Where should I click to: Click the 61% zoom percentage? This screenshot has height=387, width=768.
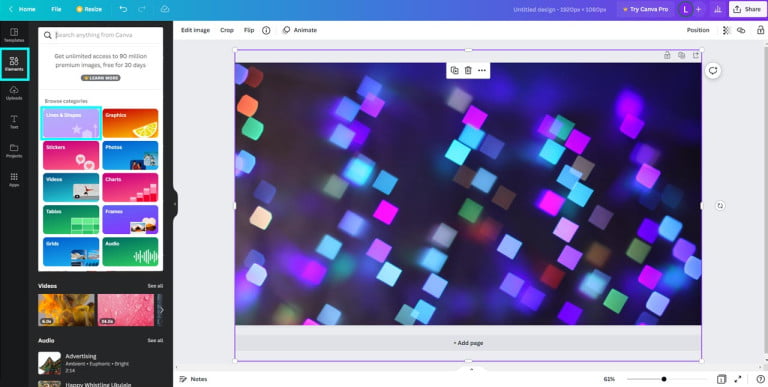(609, 379)
